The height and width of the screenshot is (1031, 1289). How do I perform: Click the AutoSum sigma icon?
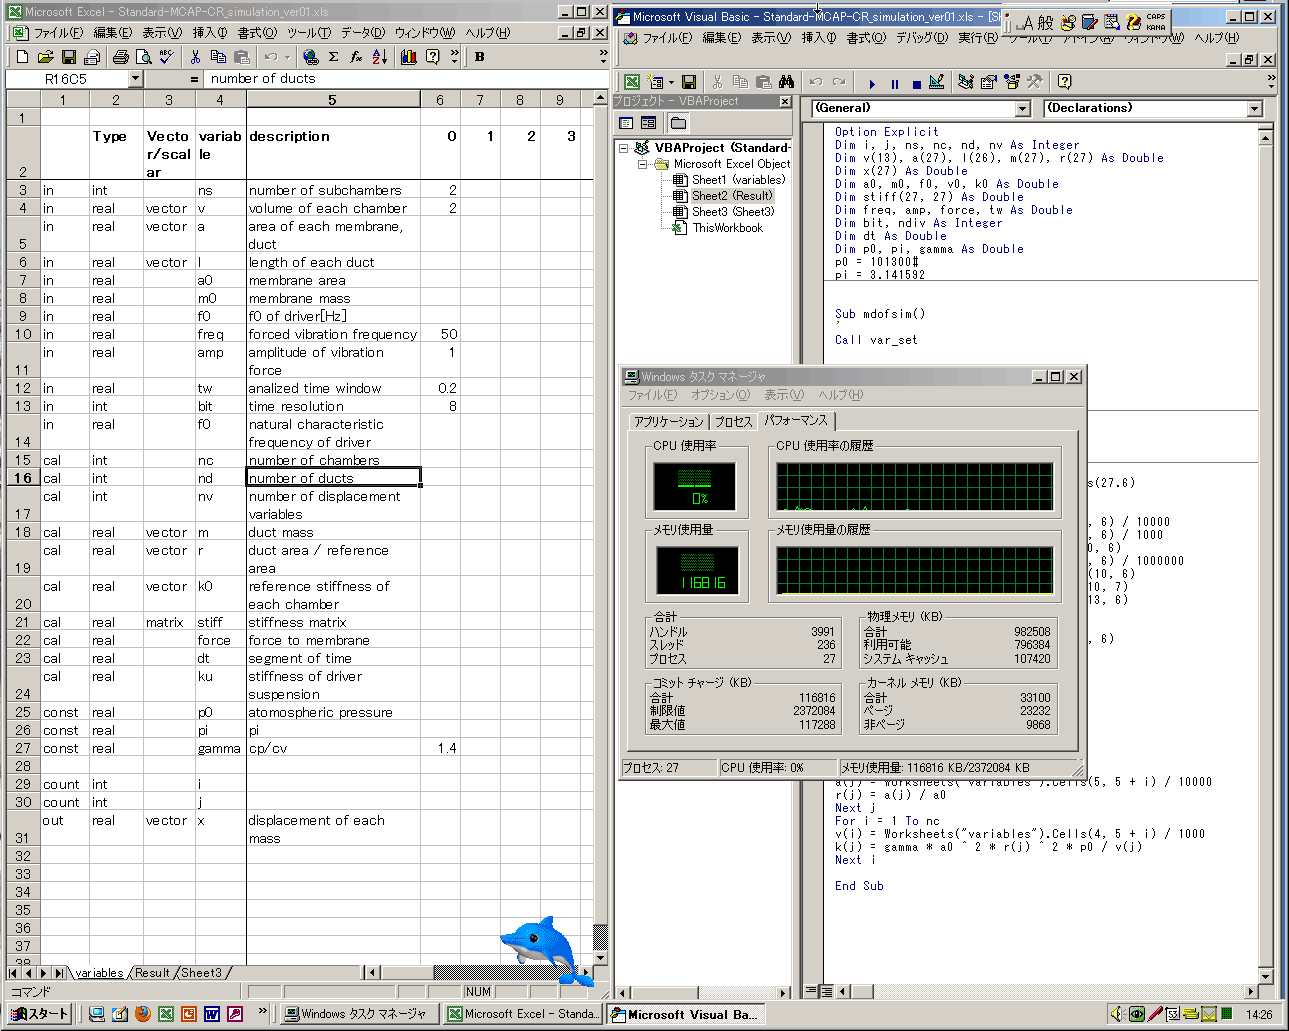pyautogui.click(x=333, y=57)
